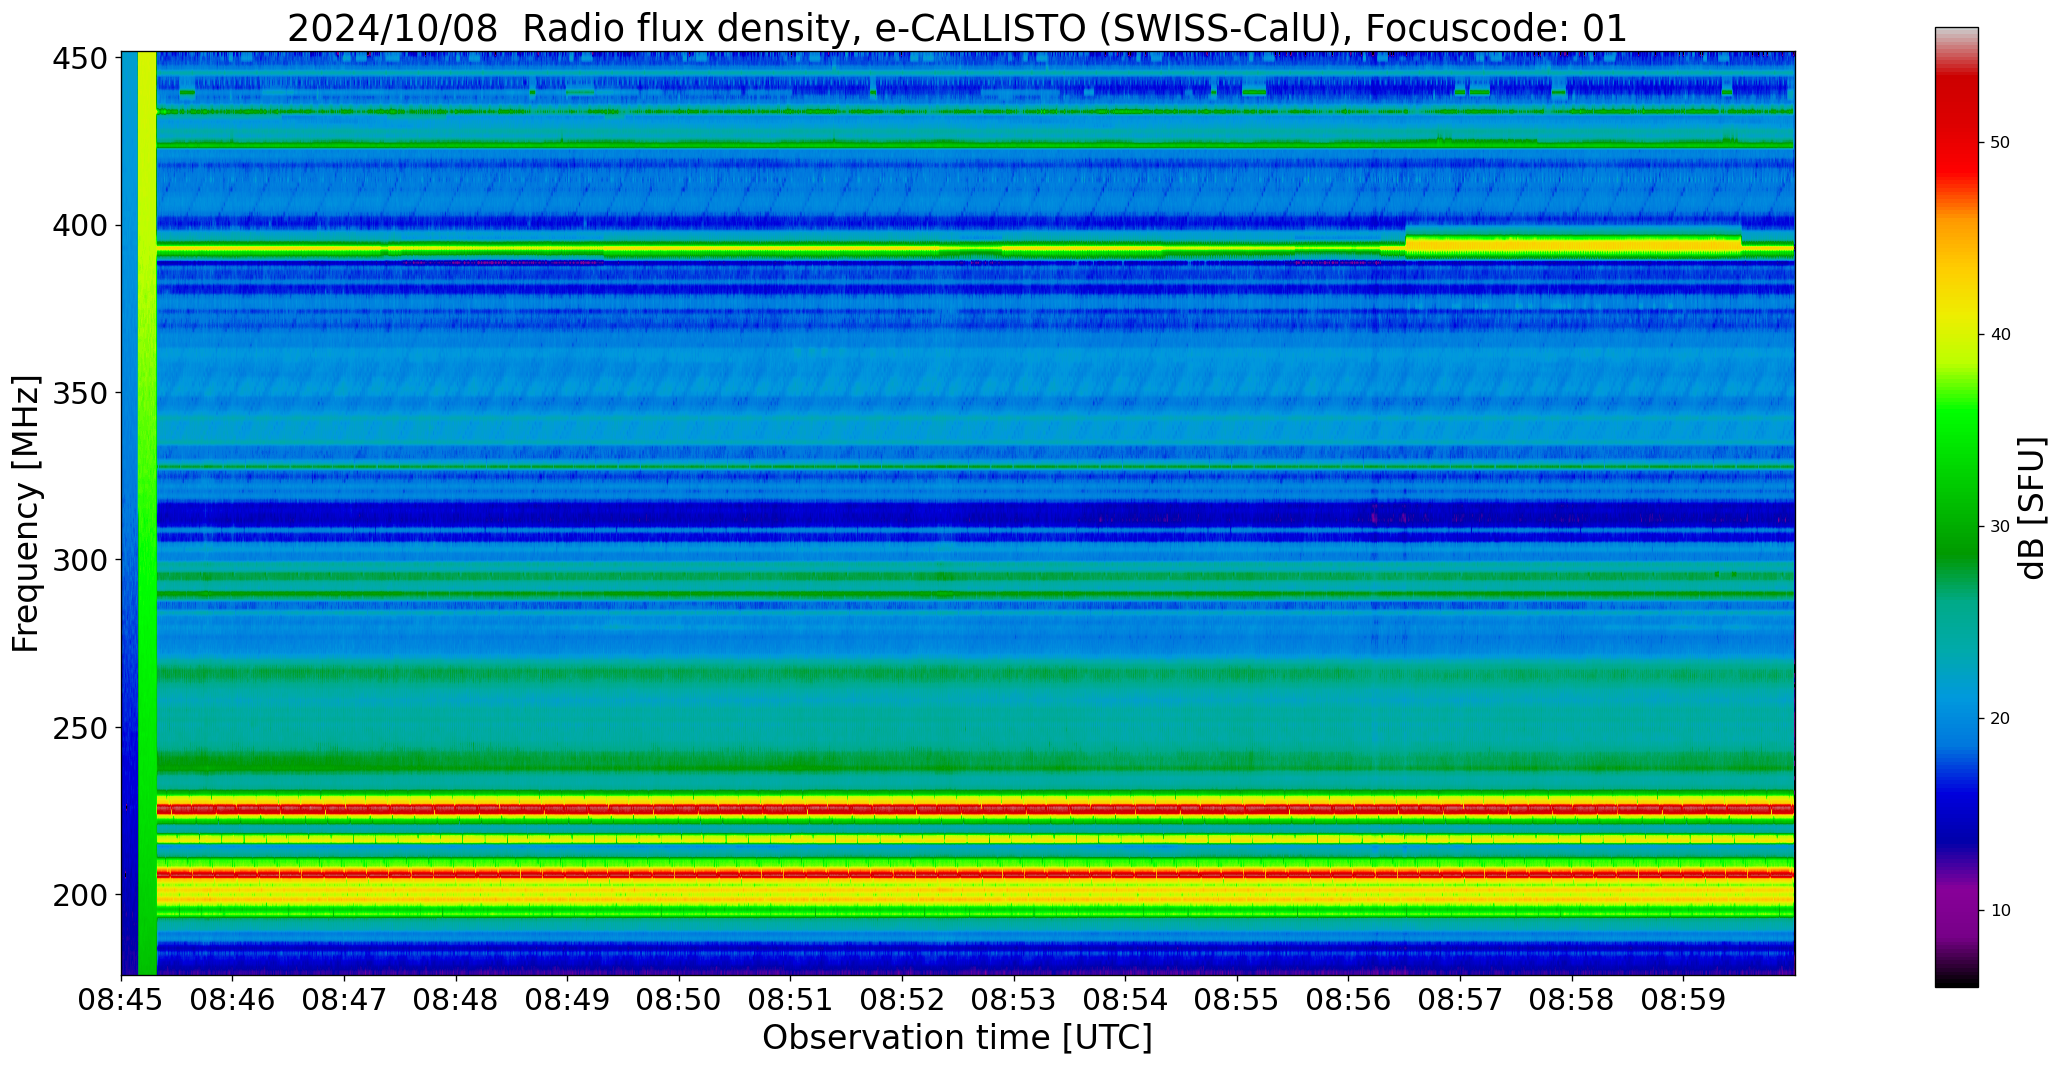The height and width of the screenshot is (1067, 2062).
Task: Click the 08:51 time tick label
Action: coord(791,1000)
